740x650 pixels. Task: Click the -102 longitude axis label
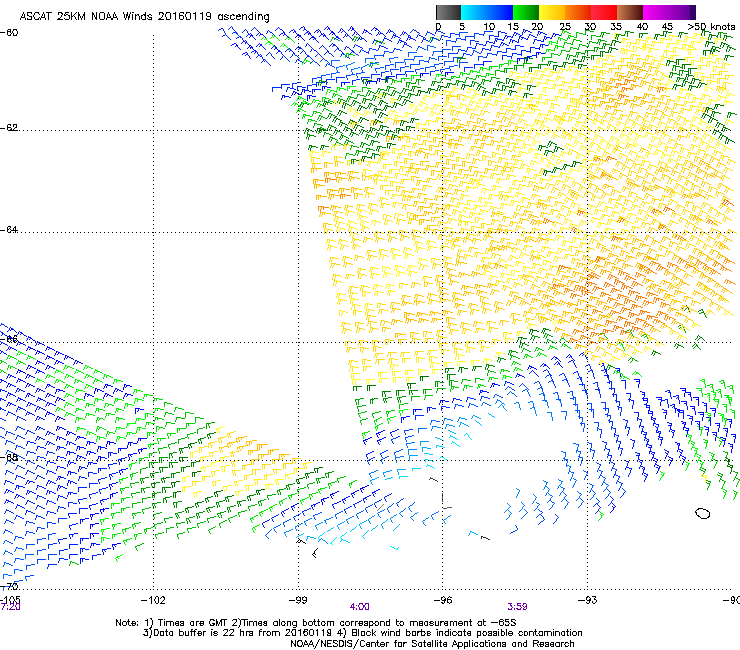point(153,600)
